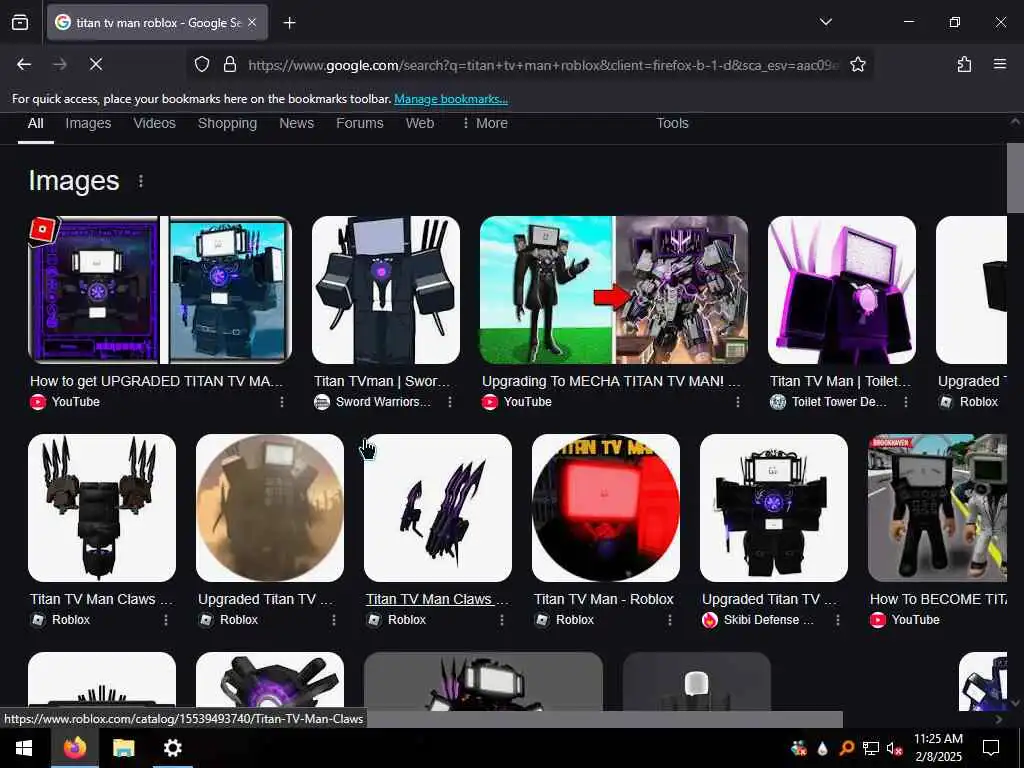Click the vertical page scrollbar thumb
Viewport: 1024px width, 768px height.
(x=1015, y=178)
